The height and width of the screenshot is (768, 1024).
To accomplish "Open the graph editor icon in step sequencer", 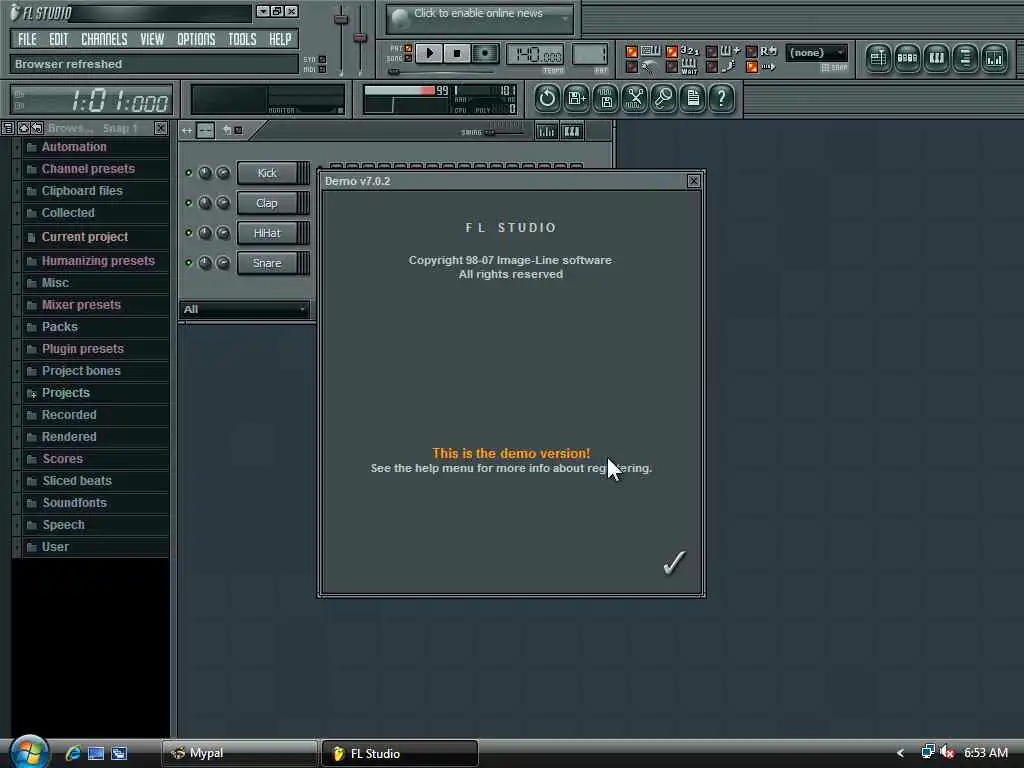I will click(546, 132).
